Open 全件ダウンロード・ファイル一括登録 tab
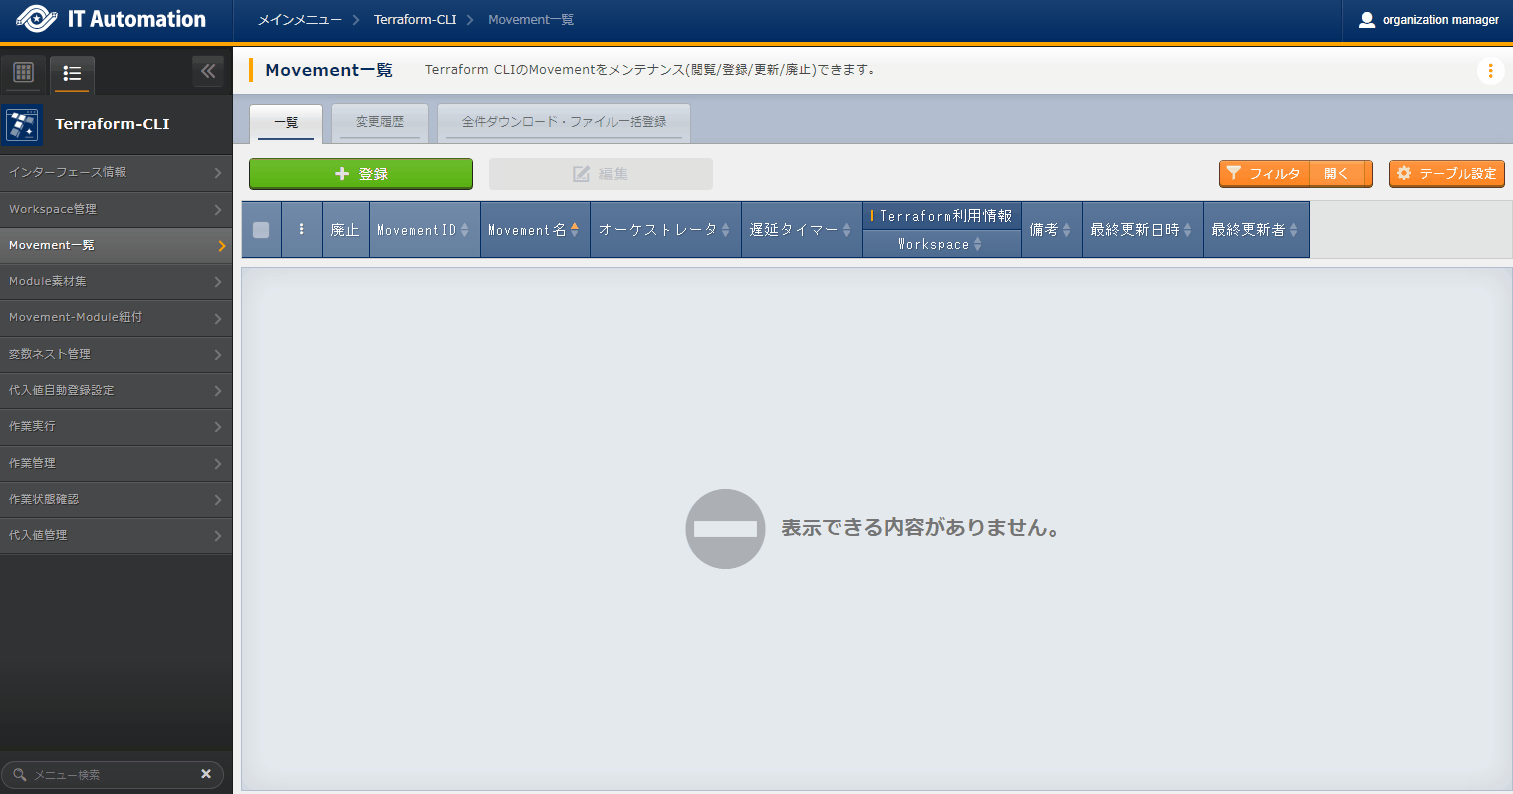This screenshot has height=794, width=1513. point(563,123)
